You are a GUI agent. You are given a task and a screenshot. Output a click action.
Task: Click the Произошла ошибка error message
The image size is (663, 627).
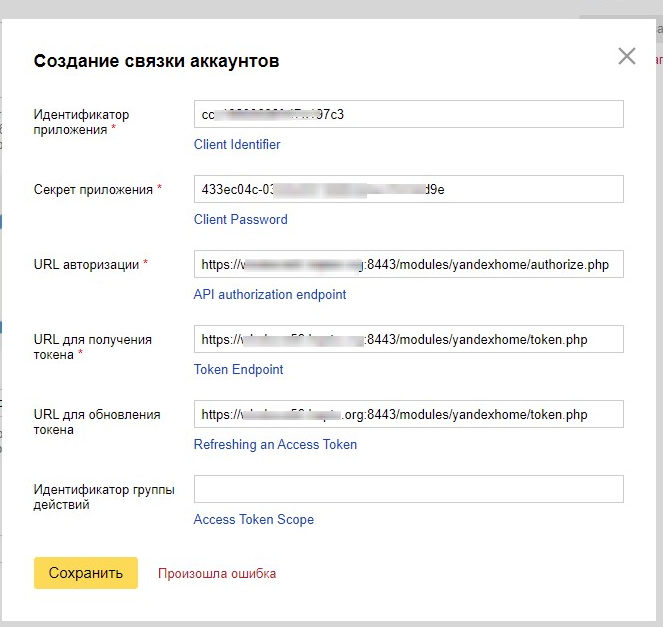[x=217, y=574]
